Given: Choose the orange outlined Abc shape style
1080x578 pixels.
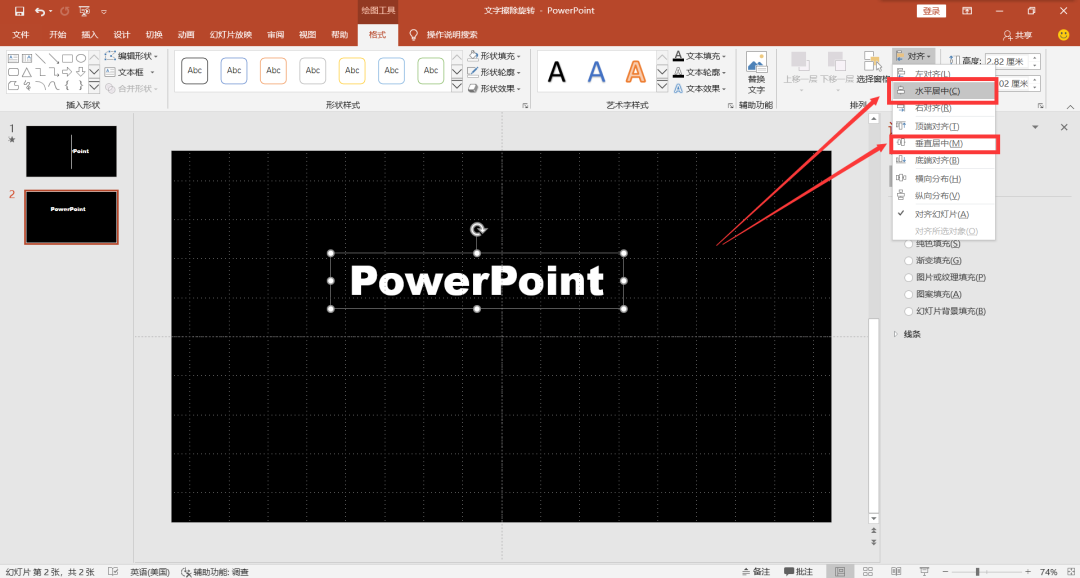Looking at the screenshot, I should (x=273, y=70).
